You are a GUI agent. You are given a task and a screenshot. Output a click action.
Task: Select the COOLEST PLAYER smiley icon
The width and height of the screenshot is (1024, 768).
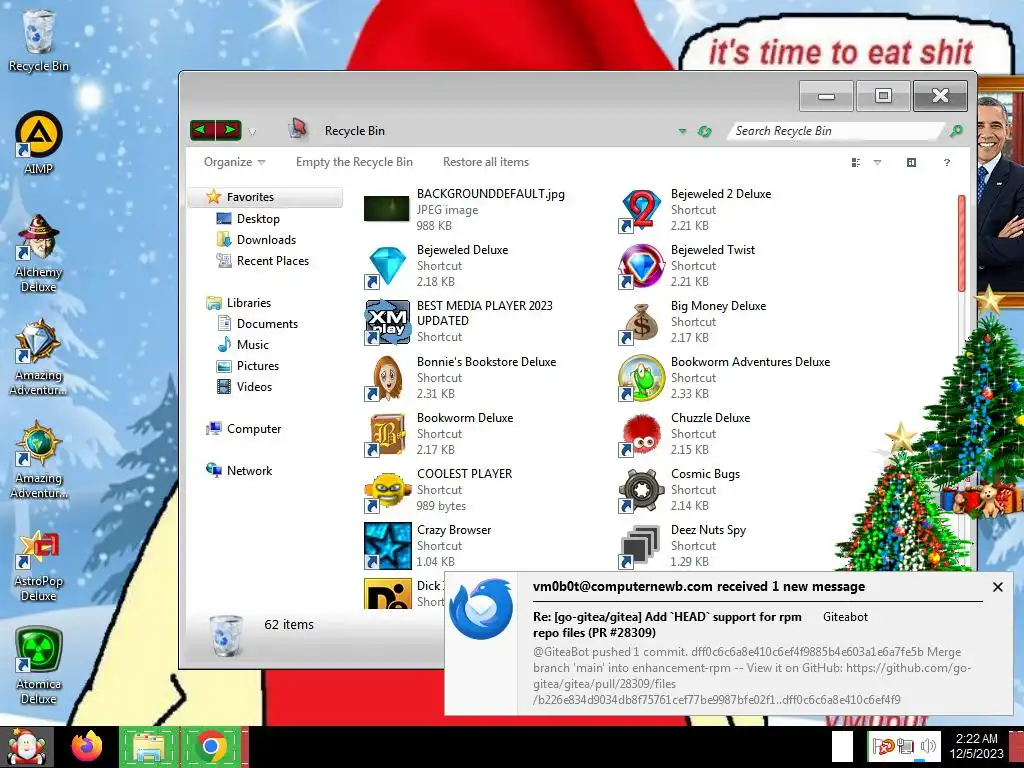387,490
